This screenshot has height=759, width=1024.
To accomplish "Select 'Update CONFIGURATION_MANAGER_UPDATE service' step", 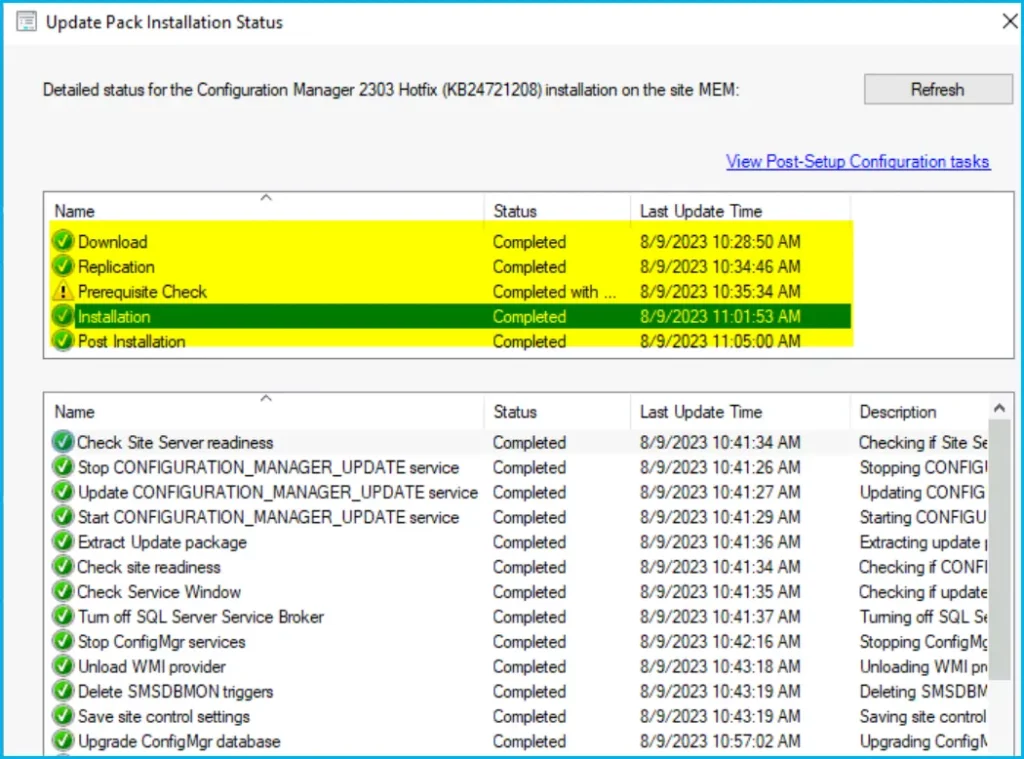I will pyautogui.click(x=278, y=492).
